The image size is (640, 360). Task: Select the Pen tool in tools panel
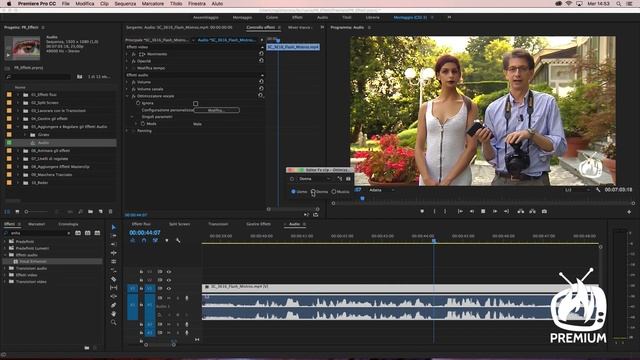pos(113,305)
